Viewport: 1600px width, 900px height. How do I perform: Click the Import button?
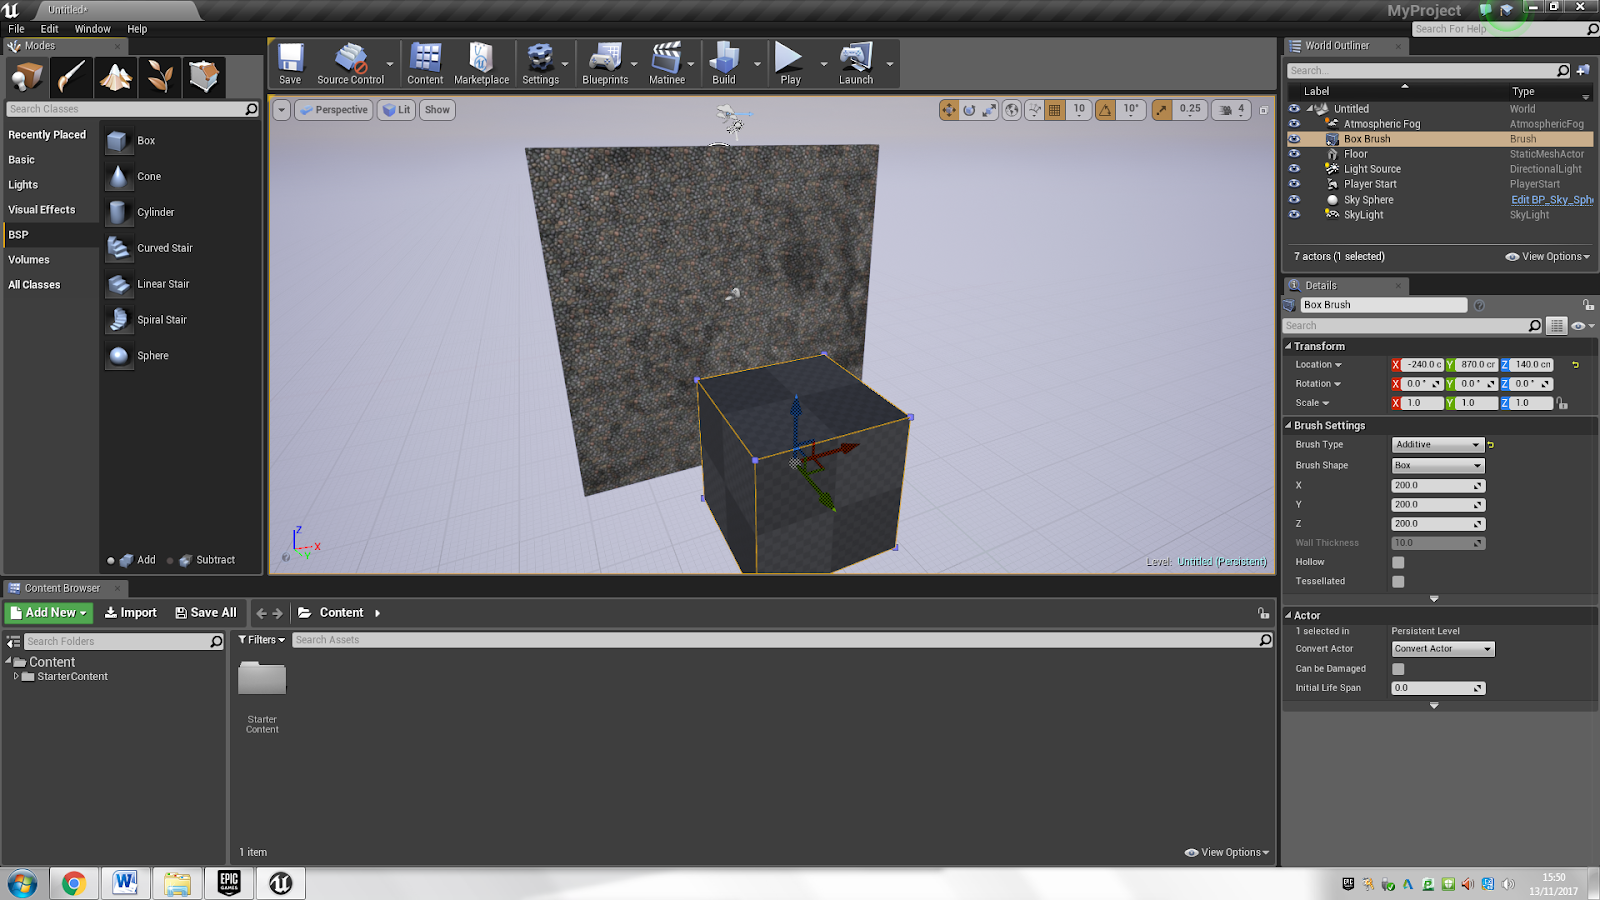click(131, 613)
